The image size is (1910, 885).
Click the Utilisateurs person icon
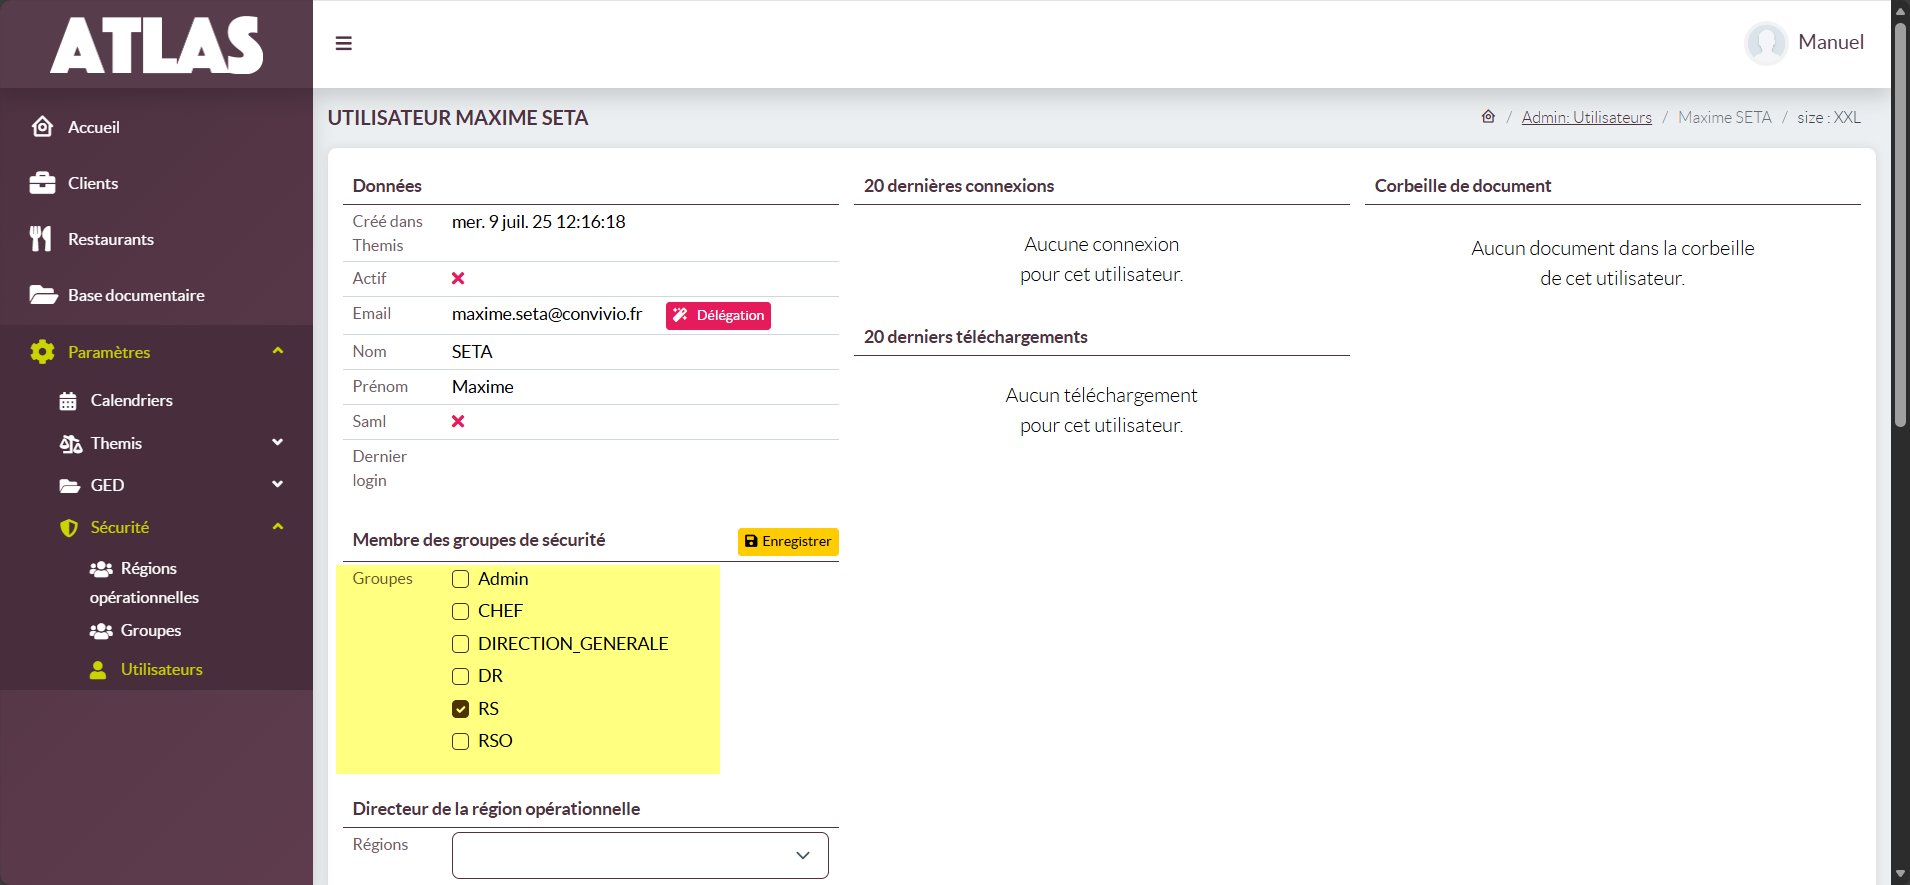click(98, 670)
